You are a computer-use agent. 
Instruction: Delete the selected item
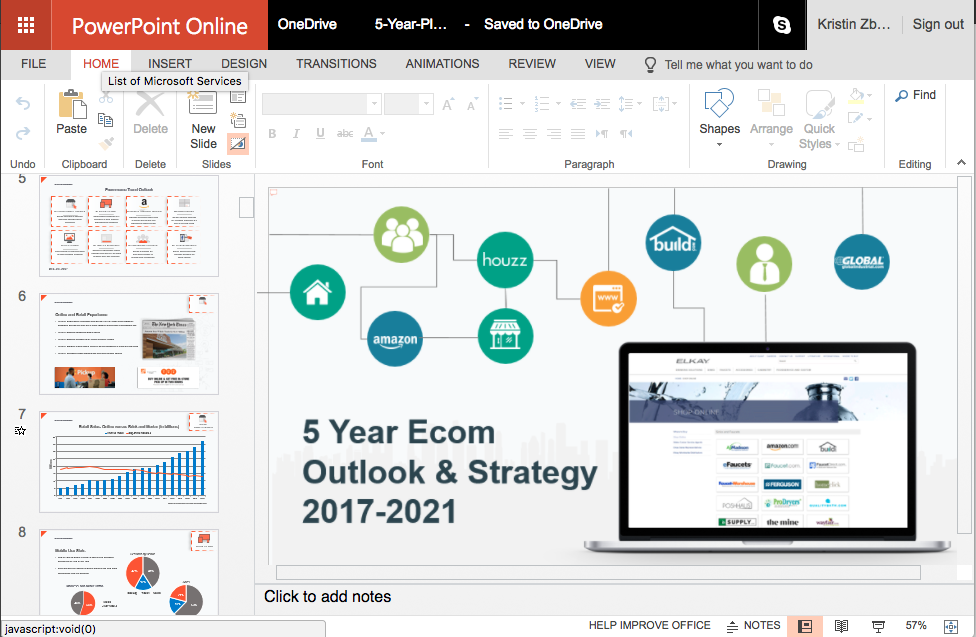(x=151, y=112)
